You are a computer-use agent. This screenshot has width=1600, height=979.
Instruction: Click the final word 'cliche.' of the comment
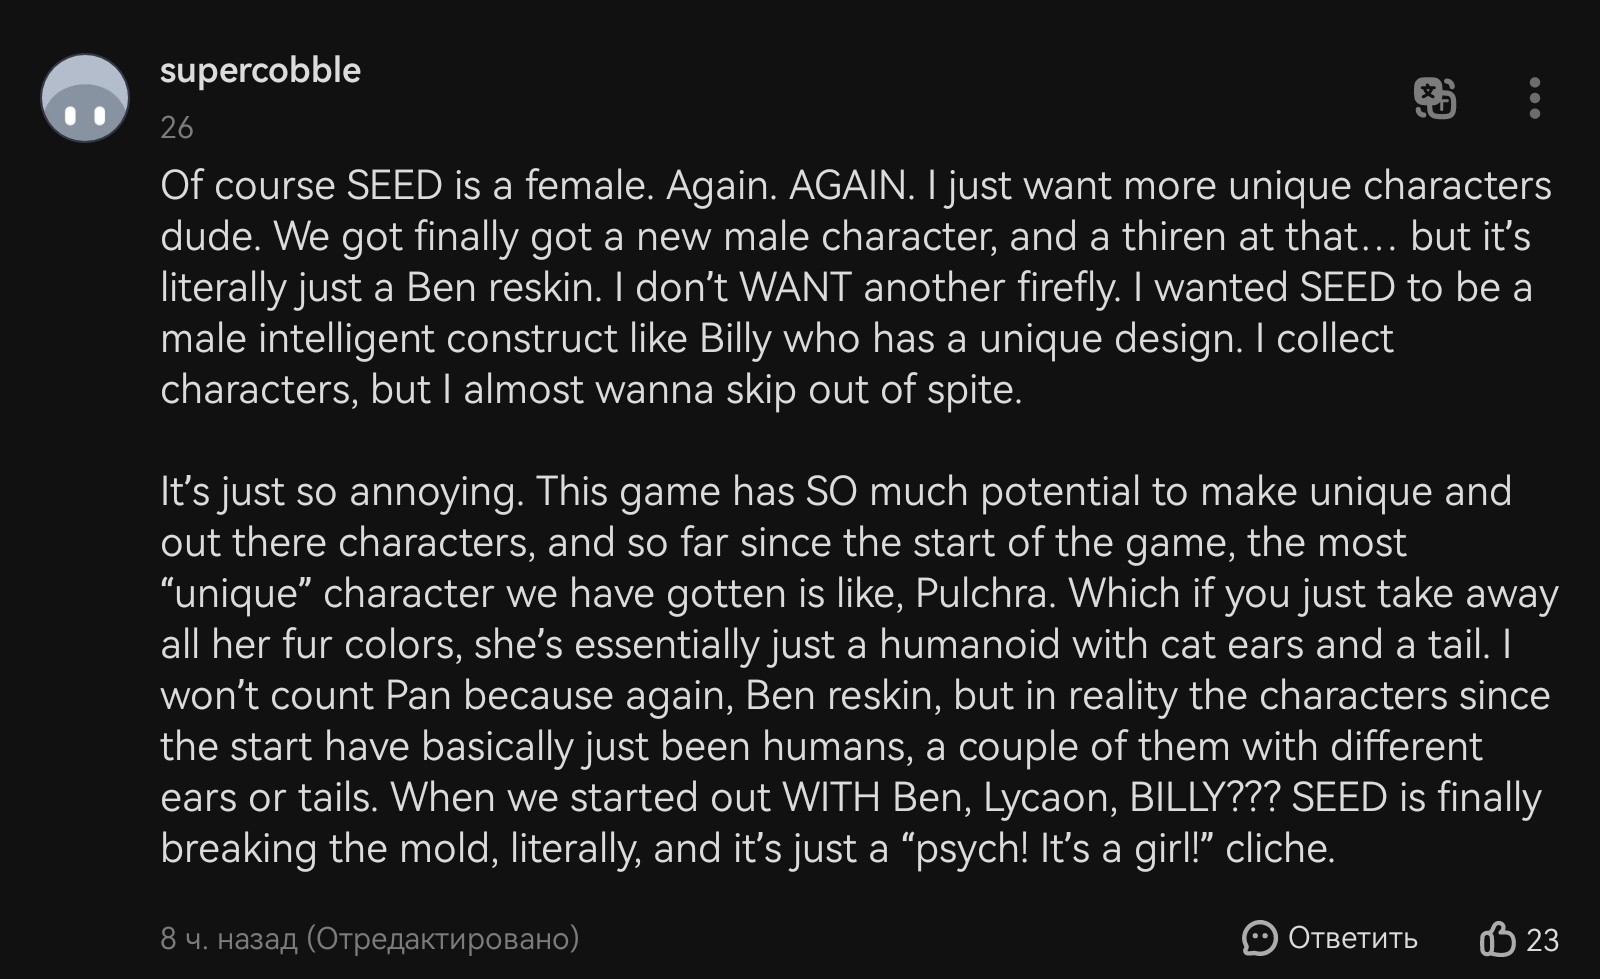pos(1280,848)
